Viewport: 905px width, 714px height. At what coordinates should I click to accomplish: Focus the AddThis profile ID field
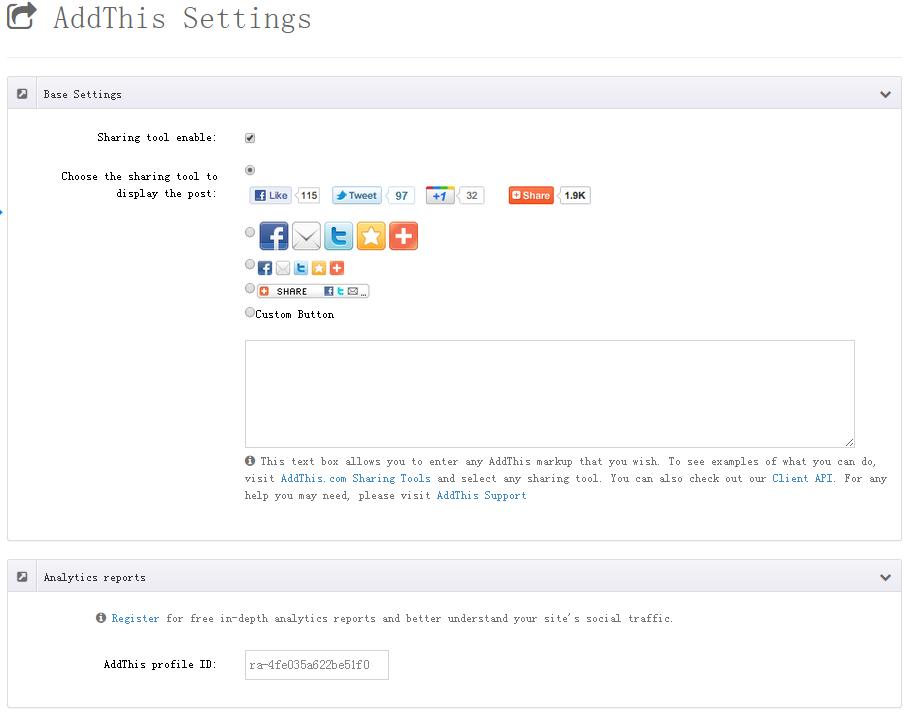(317, 665)
